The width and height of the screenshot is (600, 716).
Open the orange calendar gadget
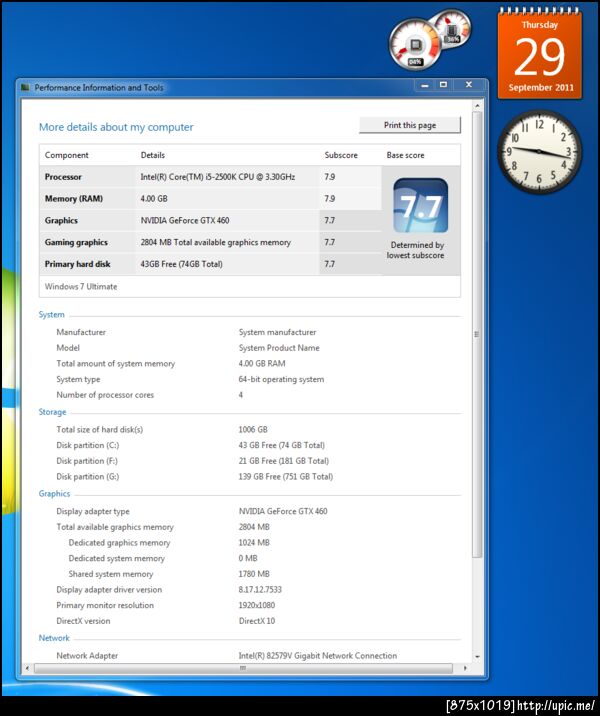(x=540, y=54)
